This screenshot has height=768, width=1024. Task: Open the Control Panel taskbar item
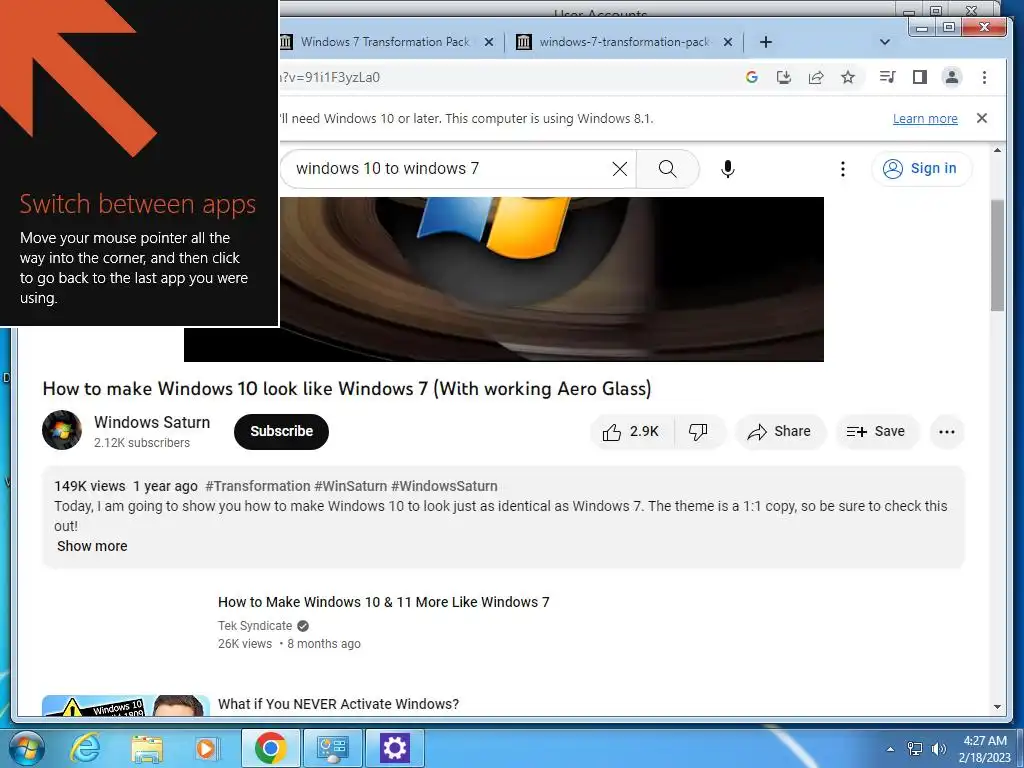coord(332,748)
